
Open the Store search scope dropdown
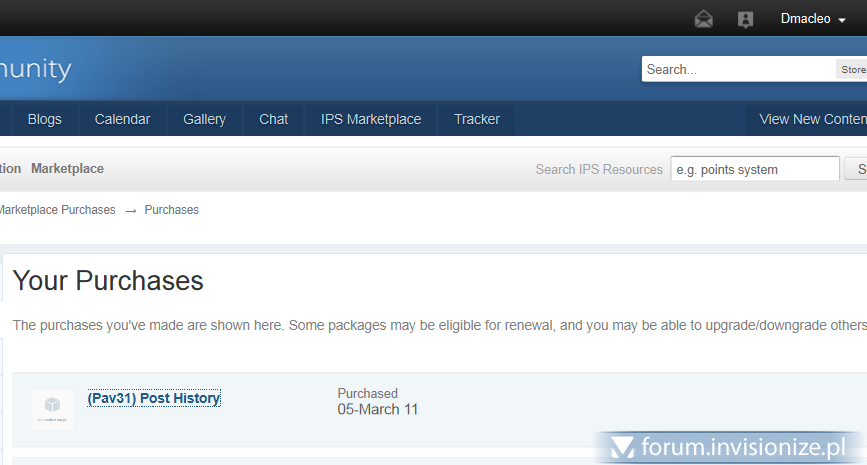851,69
